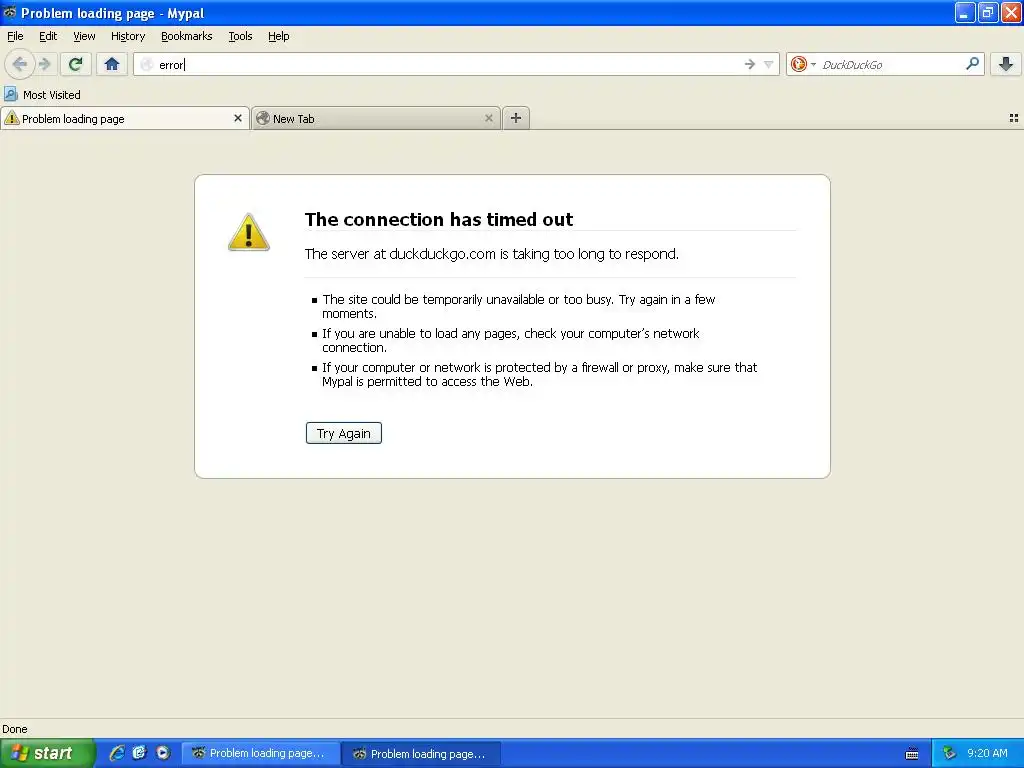1024x768 pixels.
Task: Click the Most Visited bookmarks icon
Action: click(x=11, y=94)
